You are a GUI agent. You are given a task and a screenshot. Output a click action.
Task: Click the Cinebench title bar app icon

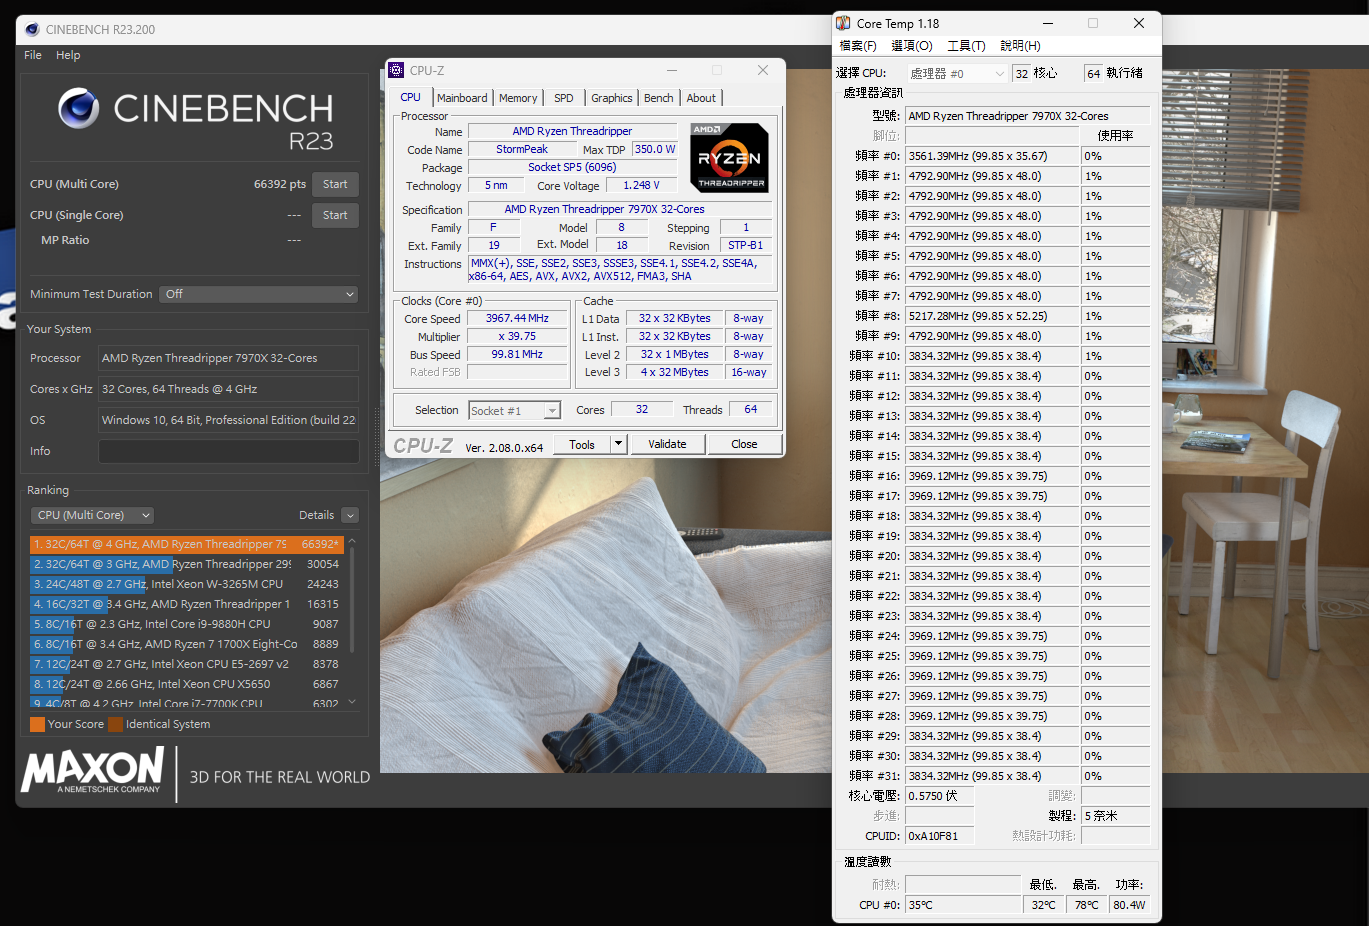[x=32, y=29]
